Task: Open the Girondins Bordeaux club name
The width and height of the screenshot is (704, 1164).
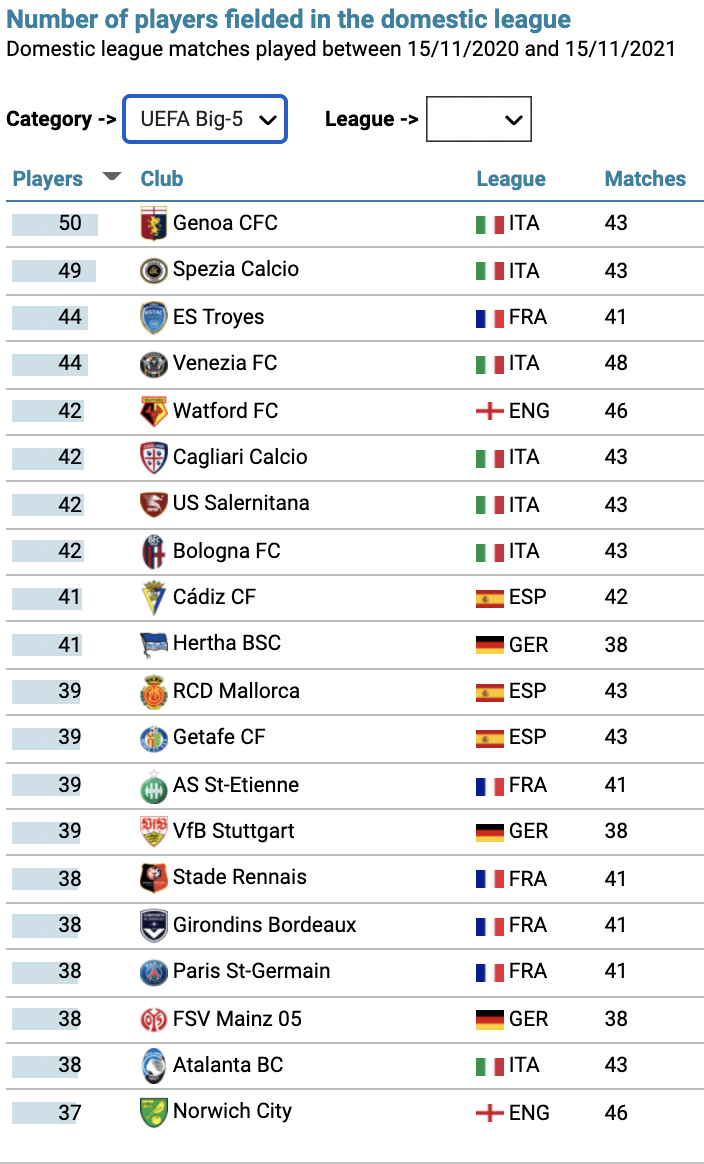Action: (264, 925)
